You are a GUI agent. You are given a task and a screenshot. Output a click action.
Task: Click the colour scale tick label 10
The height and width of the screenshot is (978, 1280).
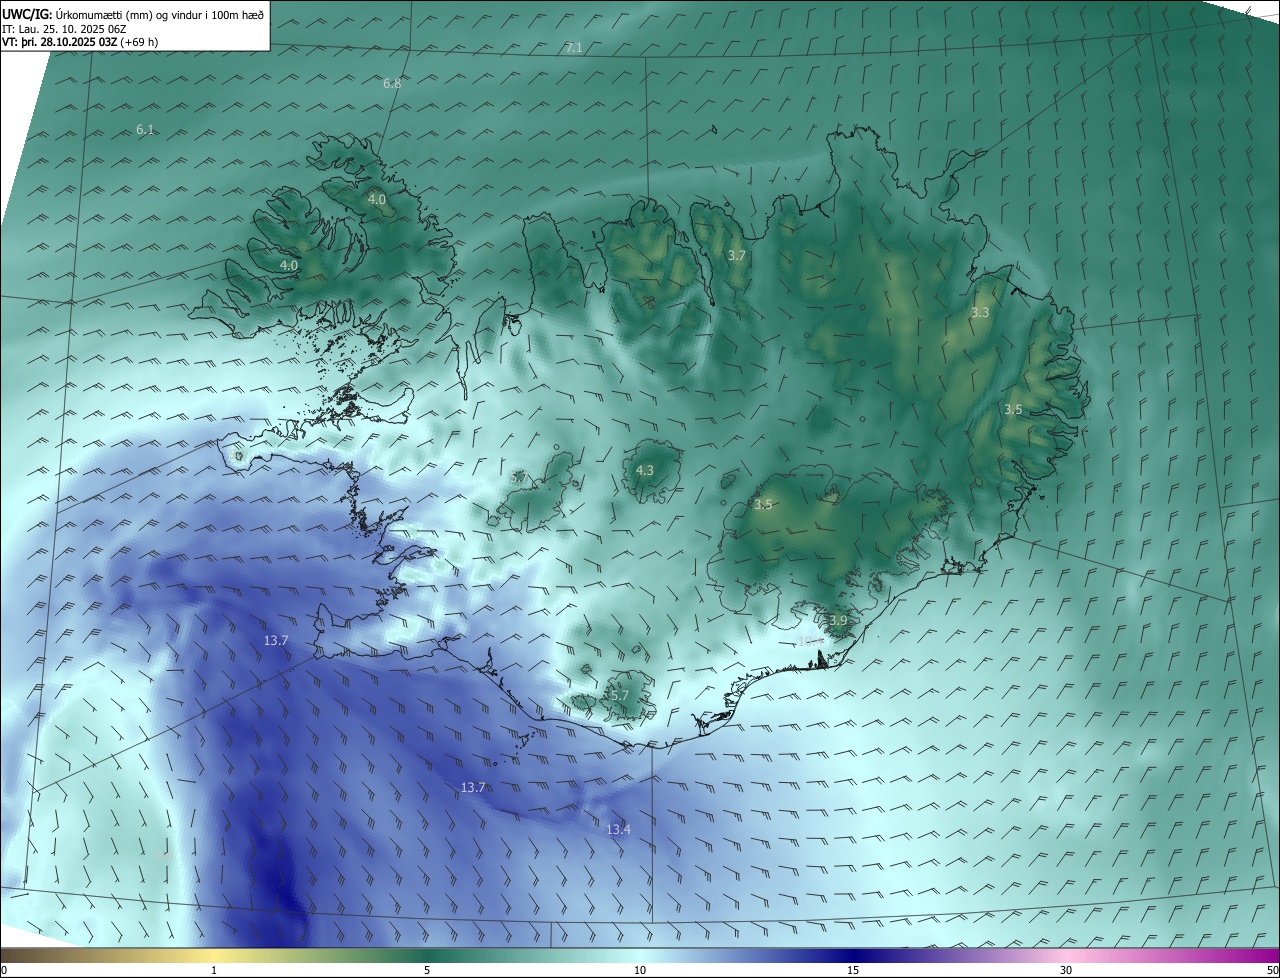[x=640, y=971]
